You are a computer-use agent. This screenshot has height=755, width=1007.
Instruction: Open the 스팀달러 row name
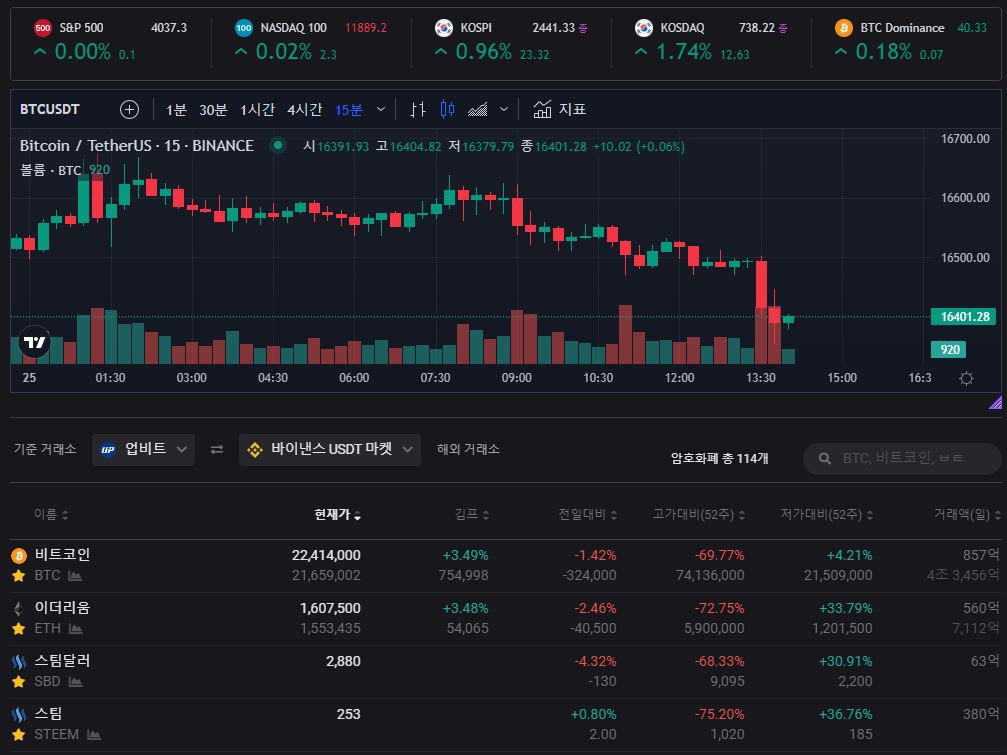click(62, 660)
